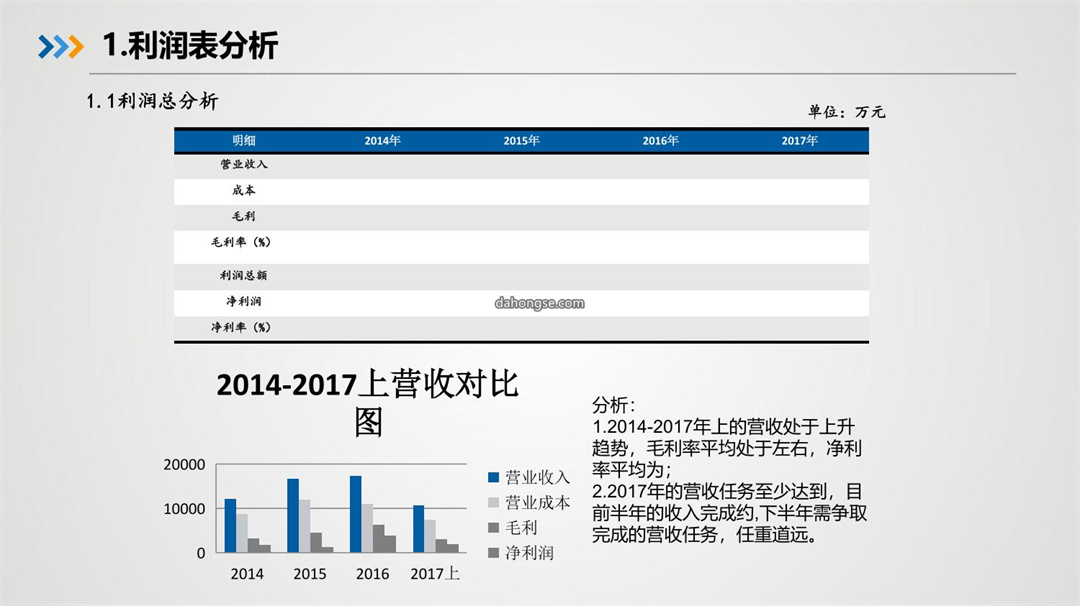Viewport: 1080px width, 606px height.
Task: Click the 2016 axis label
Action: click(x=373, y=574)
